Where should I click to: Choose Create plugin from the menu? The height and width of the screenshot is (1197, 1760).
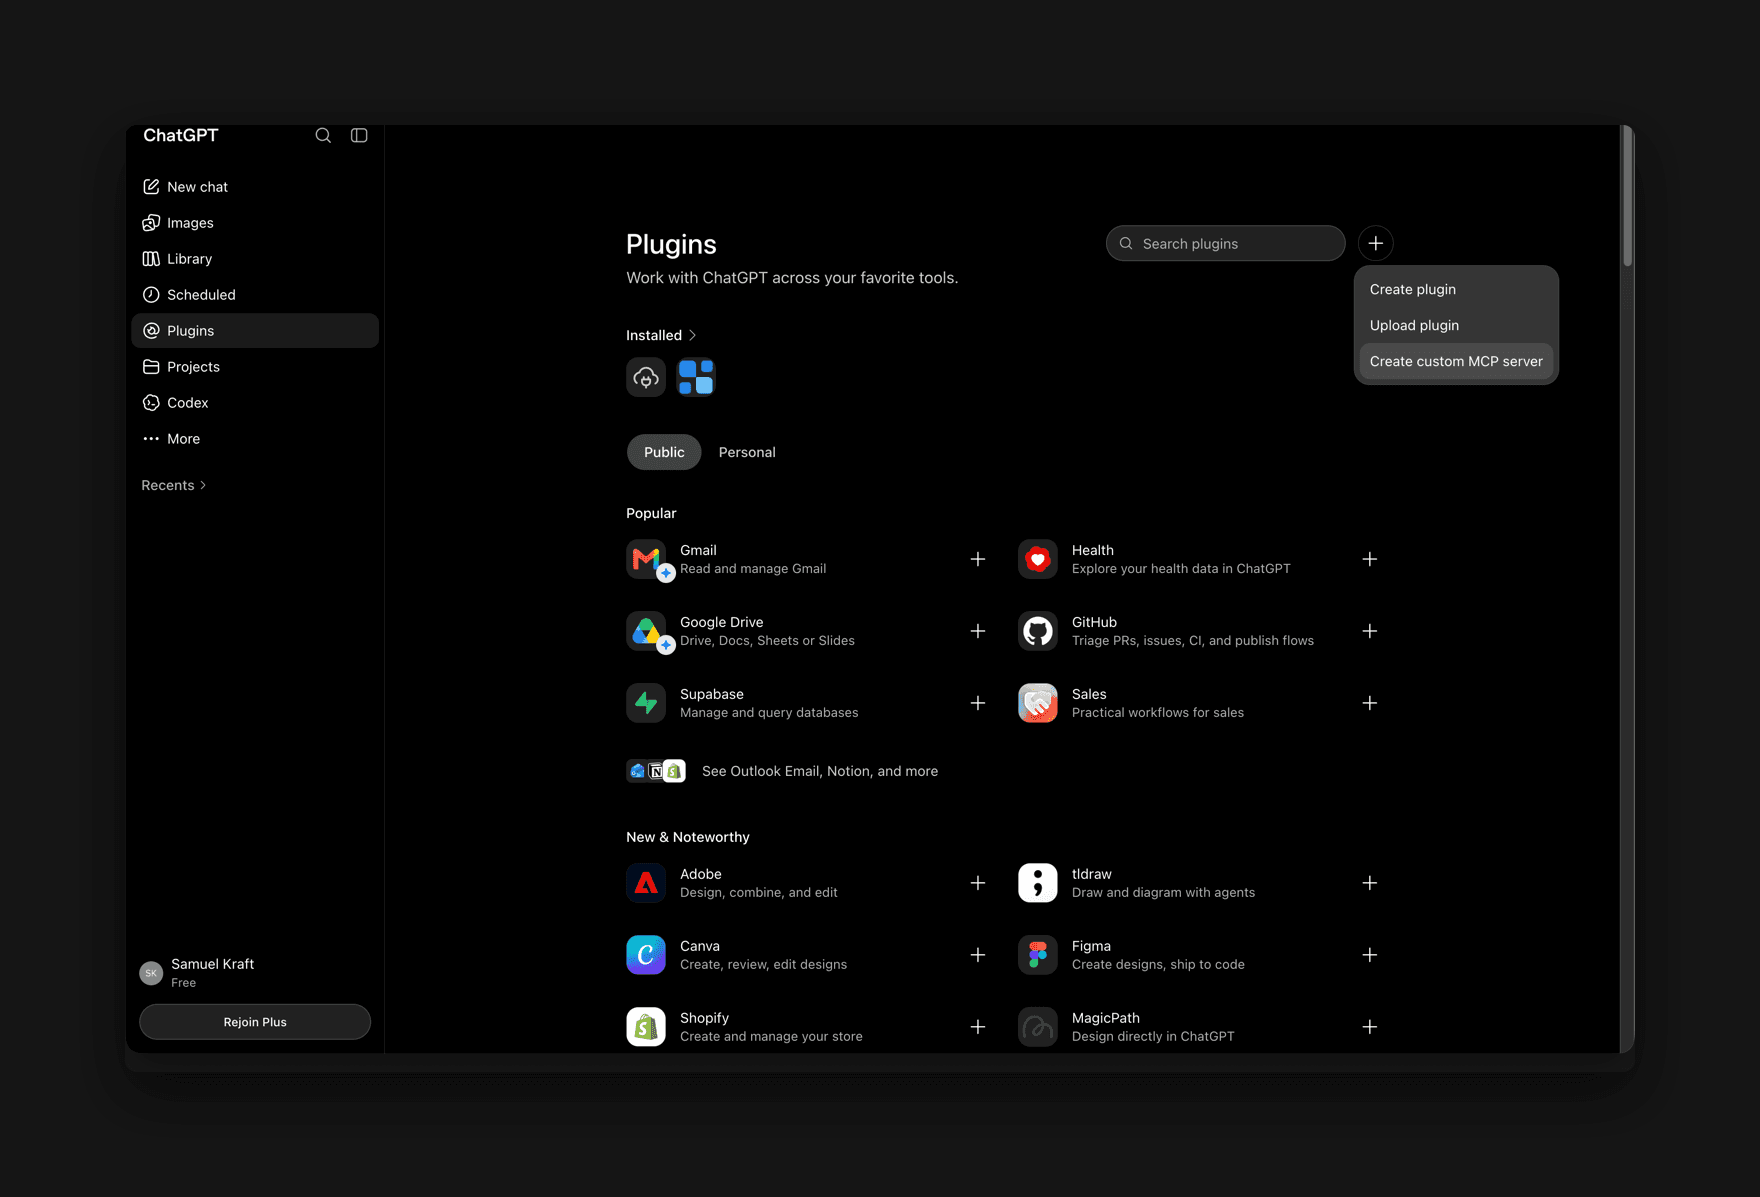(x=1456, y=289)
